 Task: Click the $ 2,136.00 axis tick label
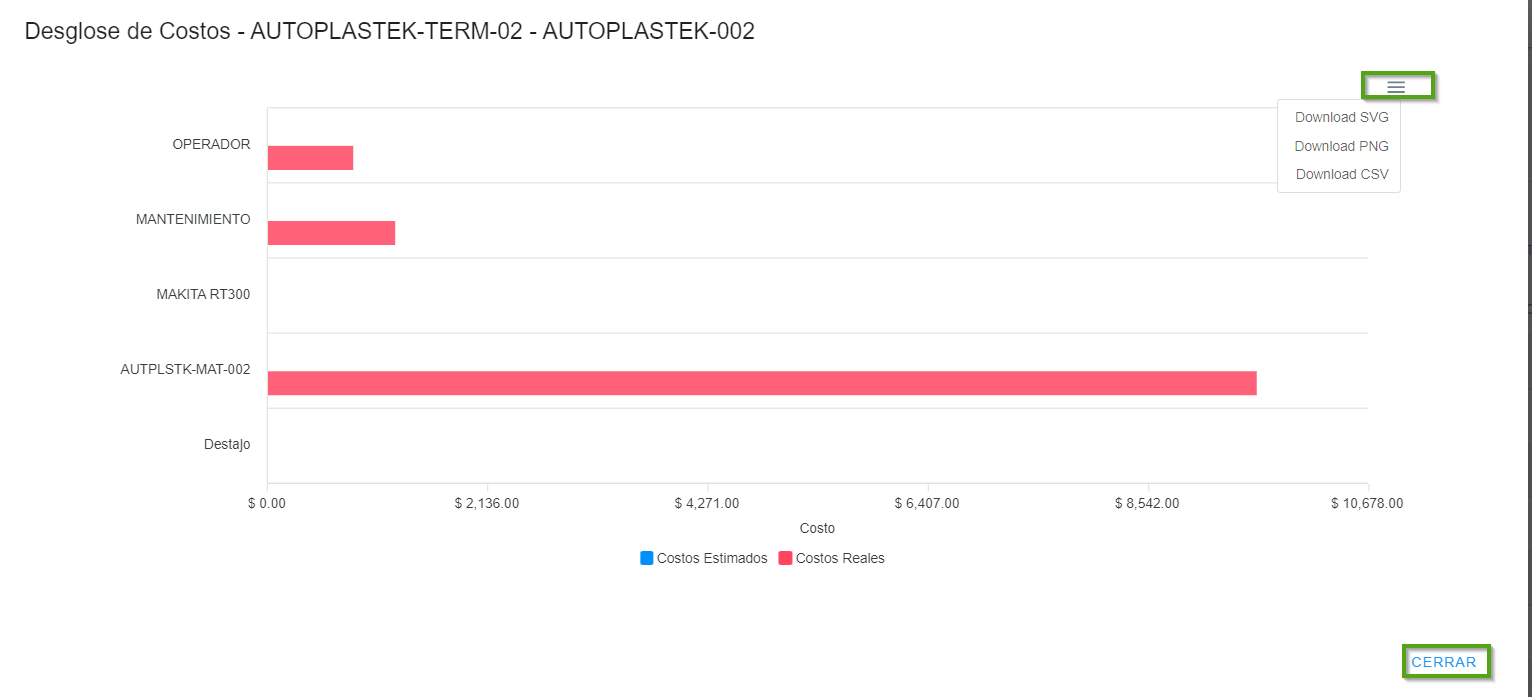487,503
